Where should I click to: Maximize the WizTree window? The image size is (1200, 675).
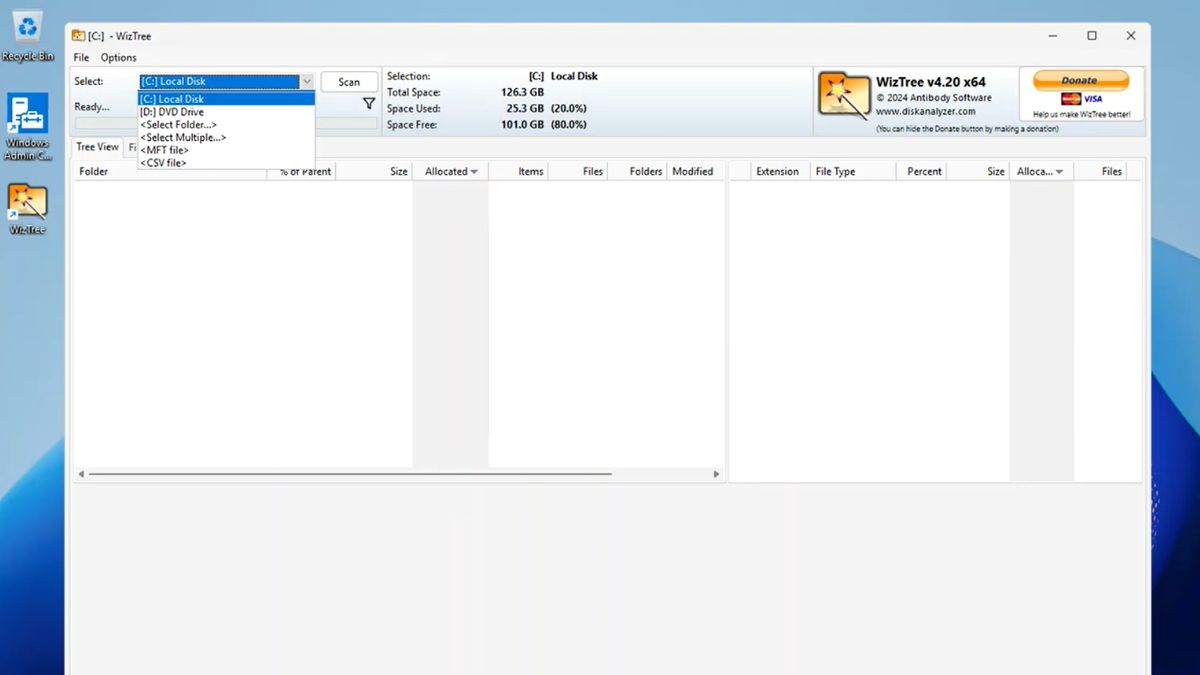pyautogui.click(x=1092, y=36)
